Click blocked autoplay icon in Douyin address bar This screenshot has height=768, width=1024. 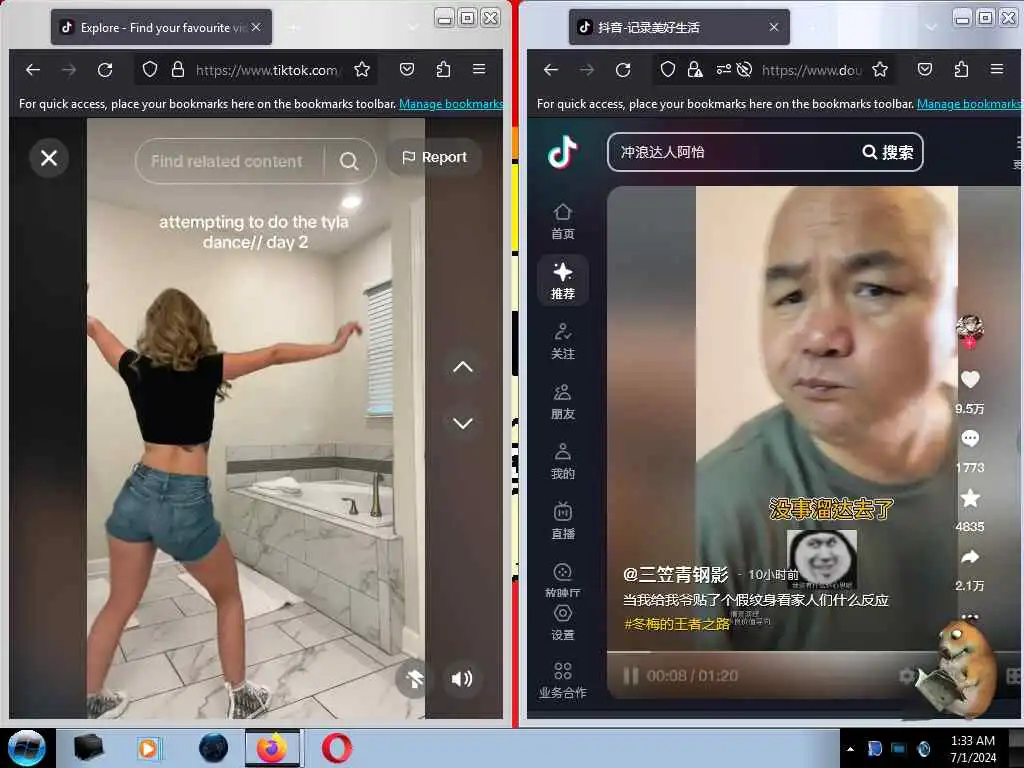744,70
